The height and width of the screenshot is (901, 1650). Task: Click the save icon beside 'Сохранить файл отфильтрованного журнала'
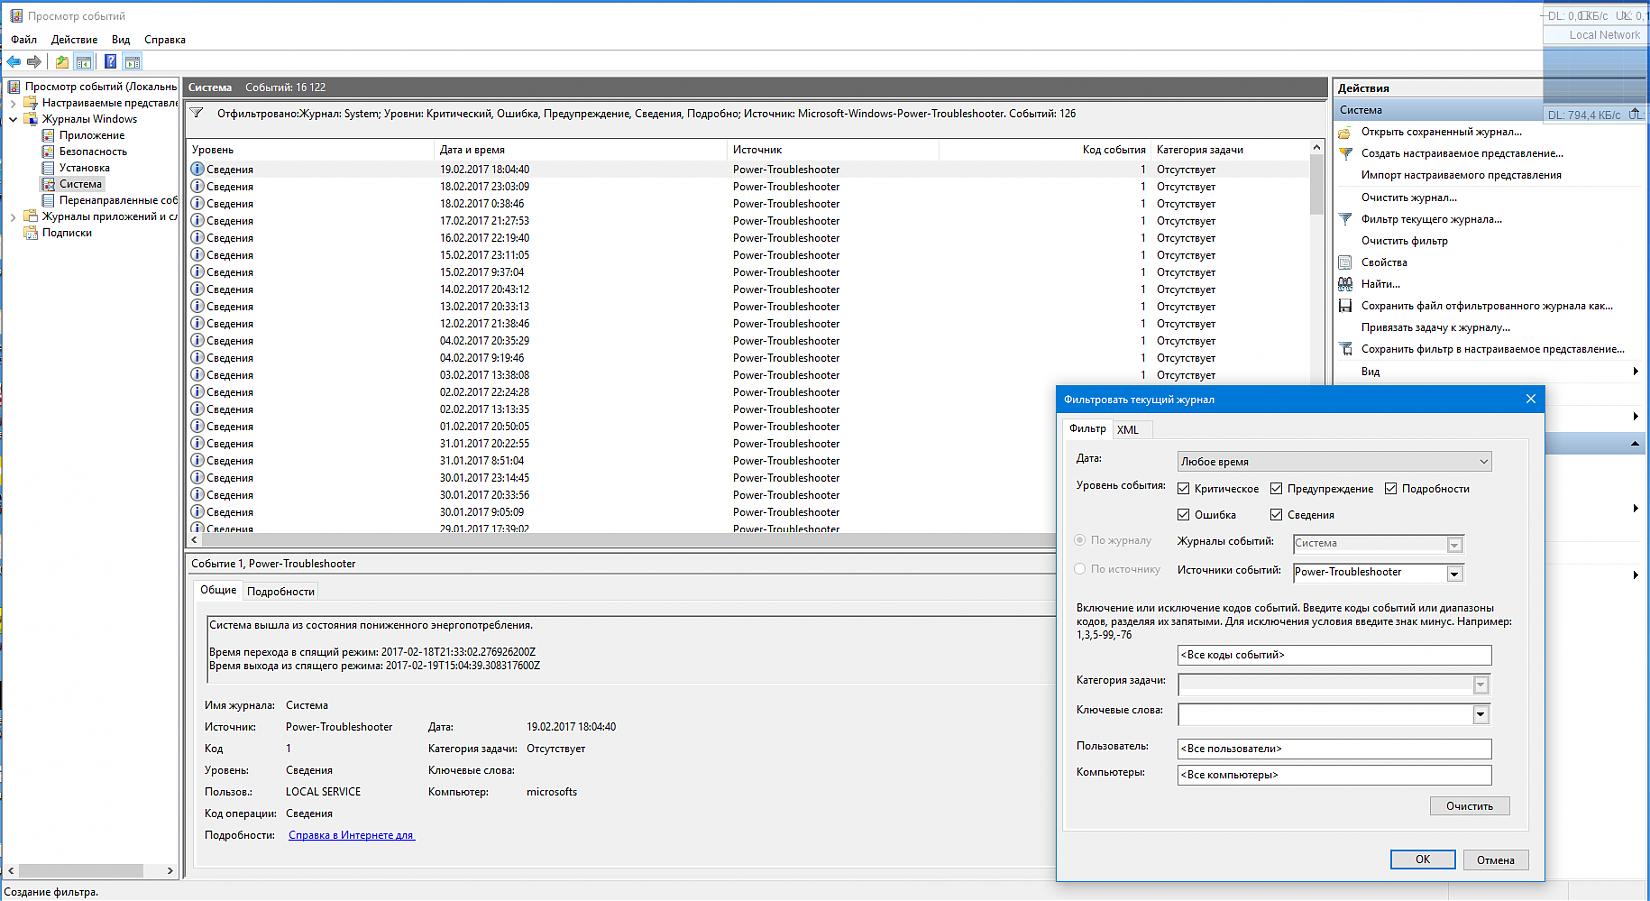pyautogui.click(x=1345, y=306)
